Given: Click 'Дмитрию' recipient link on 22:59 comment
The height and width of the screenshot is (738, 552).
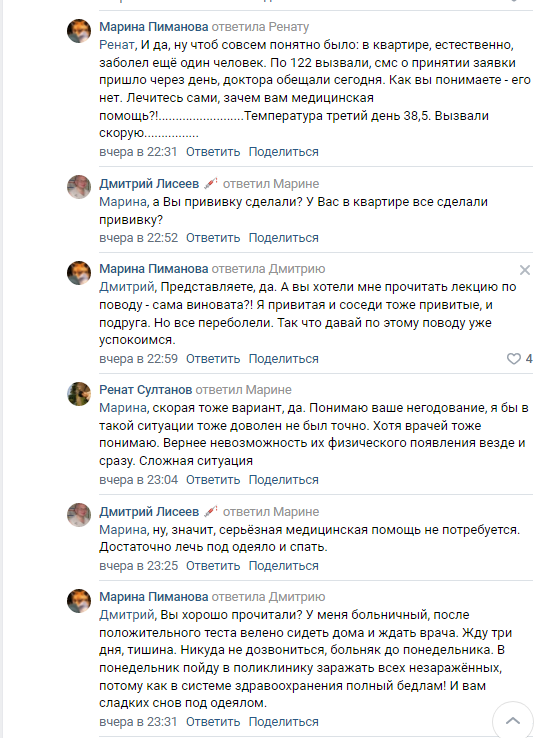Looking at the screenshot, I should pos(297,269).
